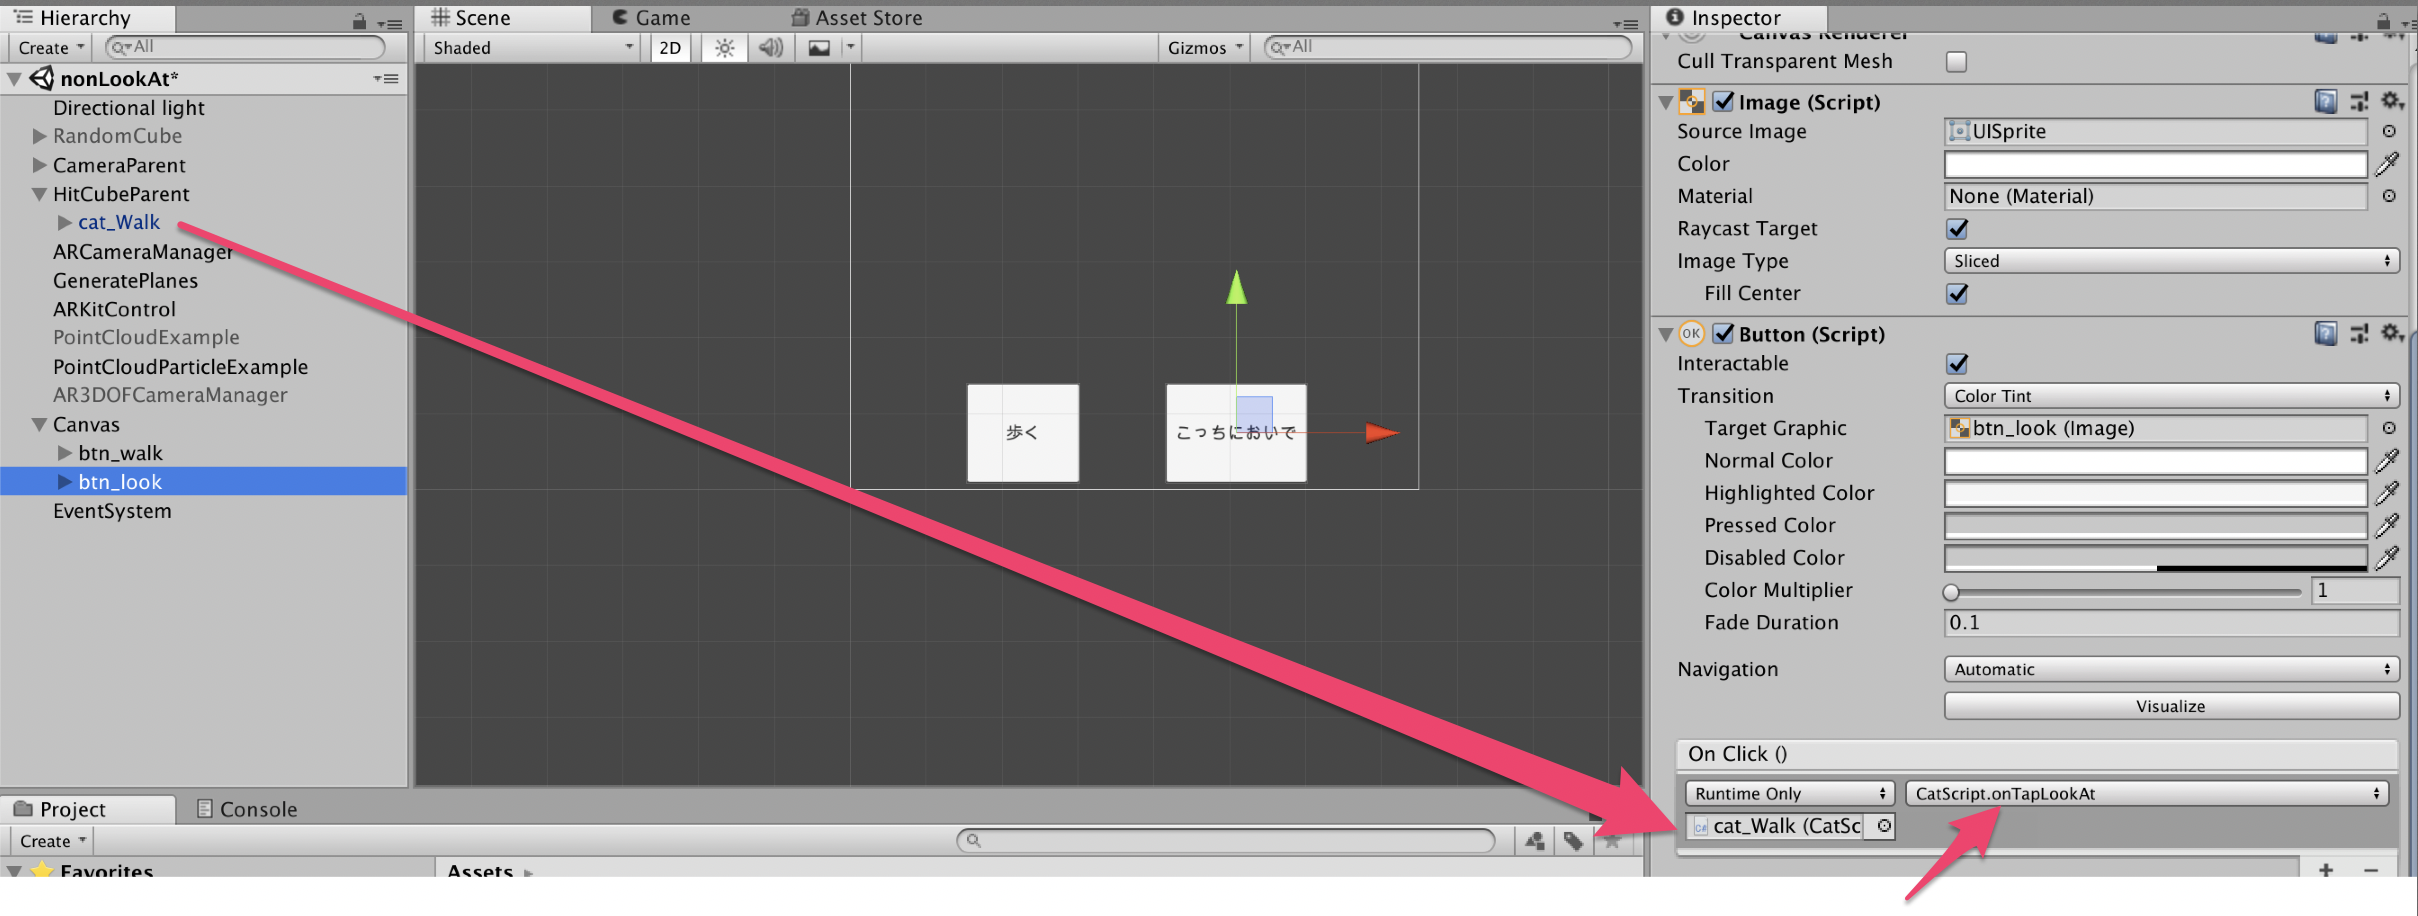Uncheck the Interactable checkbox
Viewport: 2418px width, 916px height.
point(1957,364)
